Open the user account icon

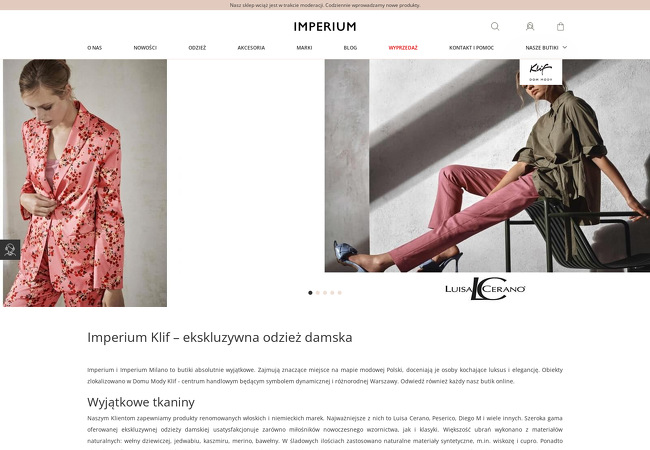[530, 27]
